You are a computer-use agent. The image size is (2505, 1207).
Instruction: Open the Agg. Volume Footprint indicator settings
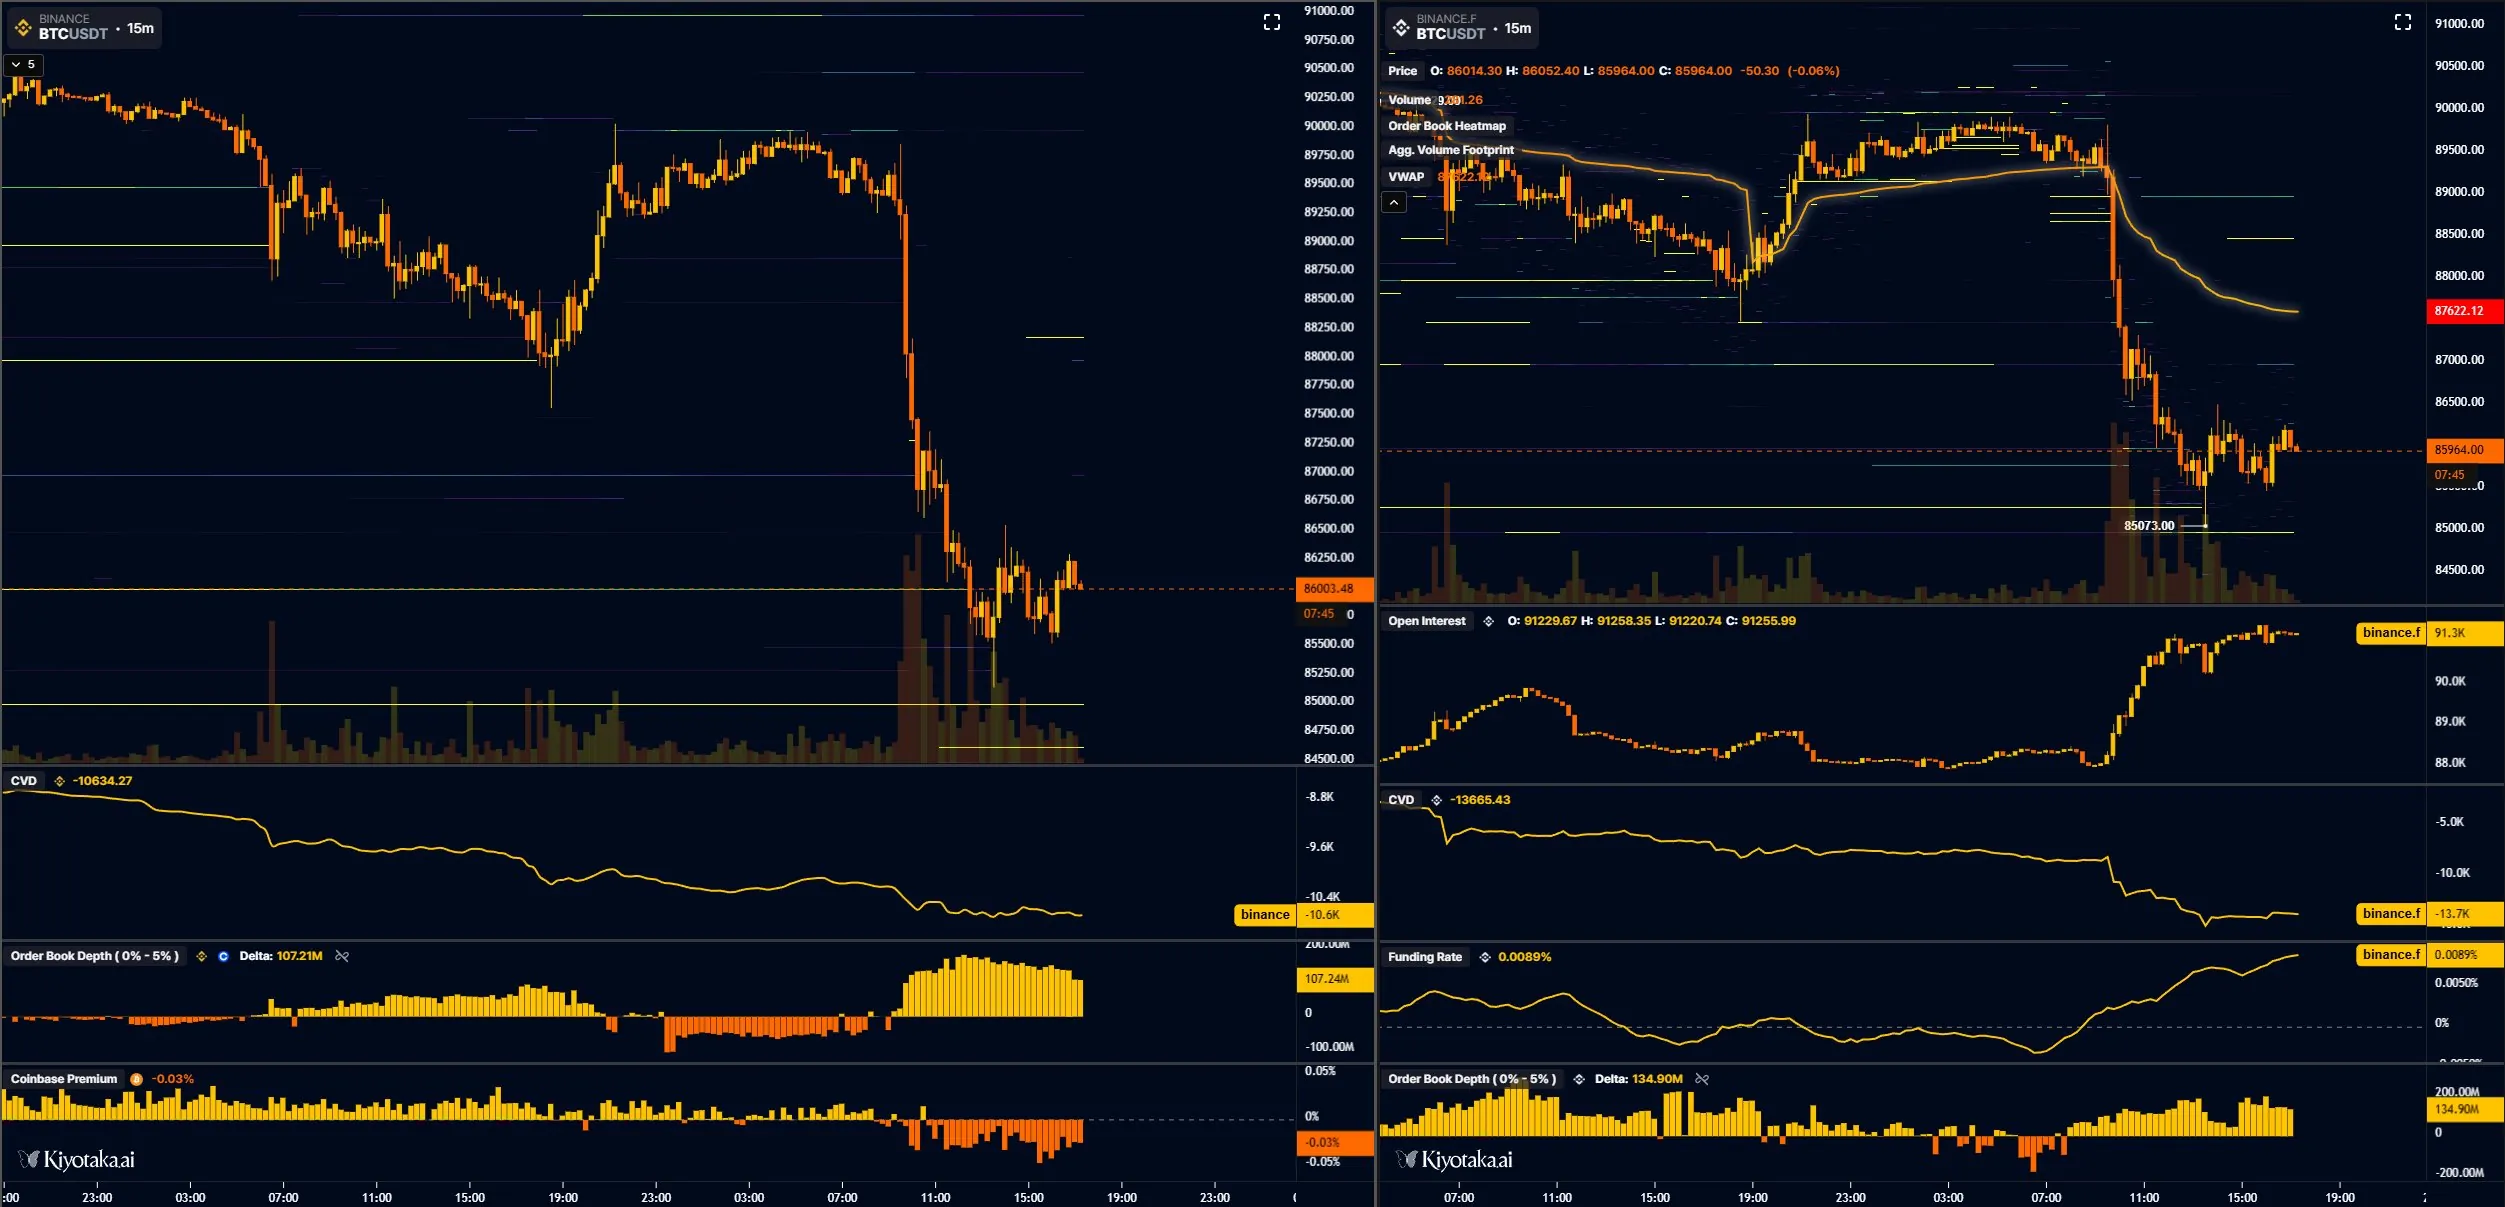coord(1450,150)
